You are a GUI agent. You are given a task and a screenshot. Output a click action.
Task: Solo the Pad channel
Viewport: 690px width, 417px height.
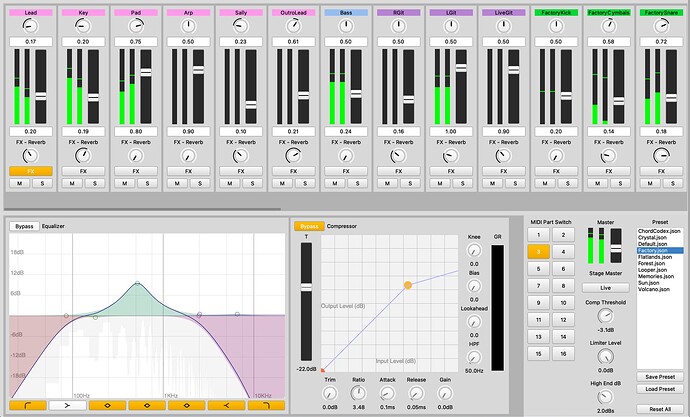pos(147,183)
